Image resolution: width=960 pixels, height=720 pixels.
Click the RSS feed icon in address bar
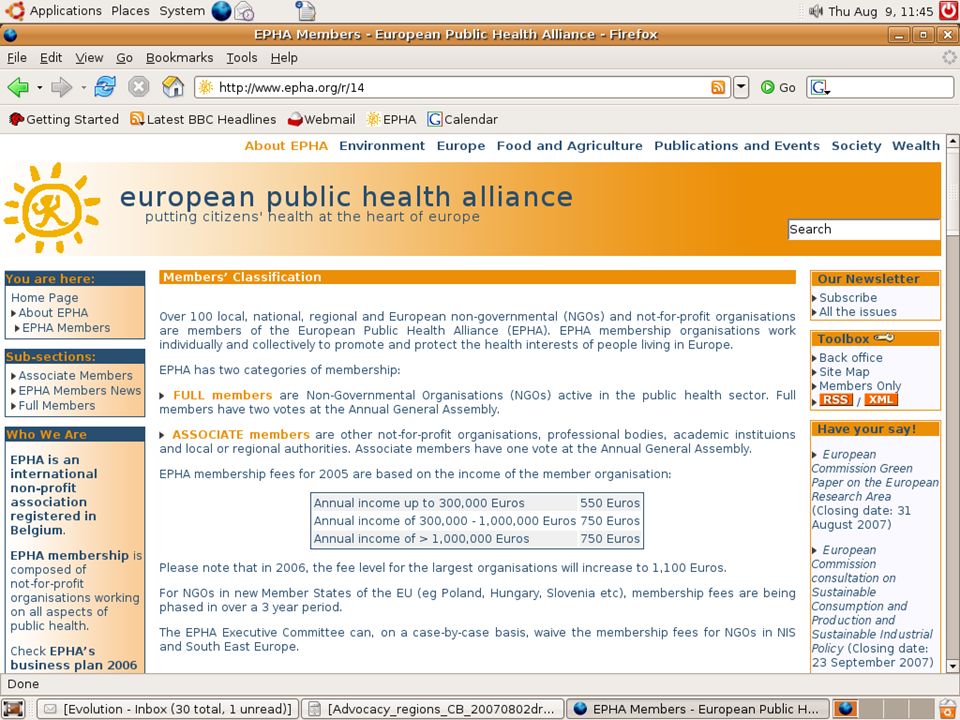coord(718,88)
